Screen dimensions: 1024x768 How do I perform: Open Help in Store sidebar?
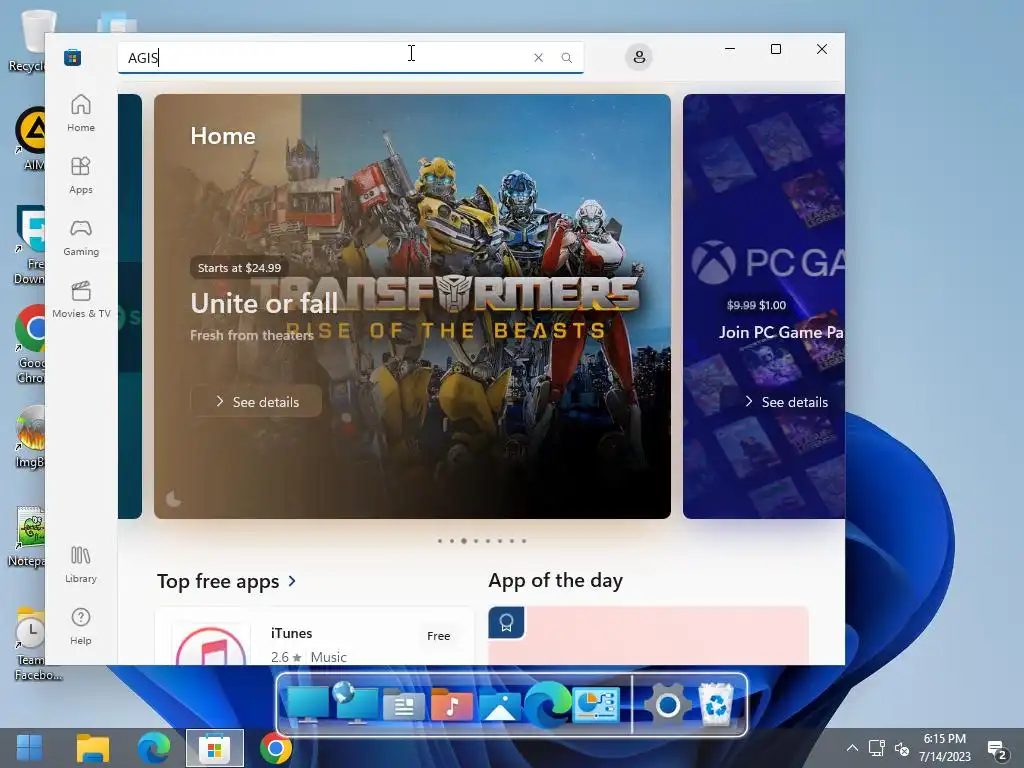[x=81, y=626]
